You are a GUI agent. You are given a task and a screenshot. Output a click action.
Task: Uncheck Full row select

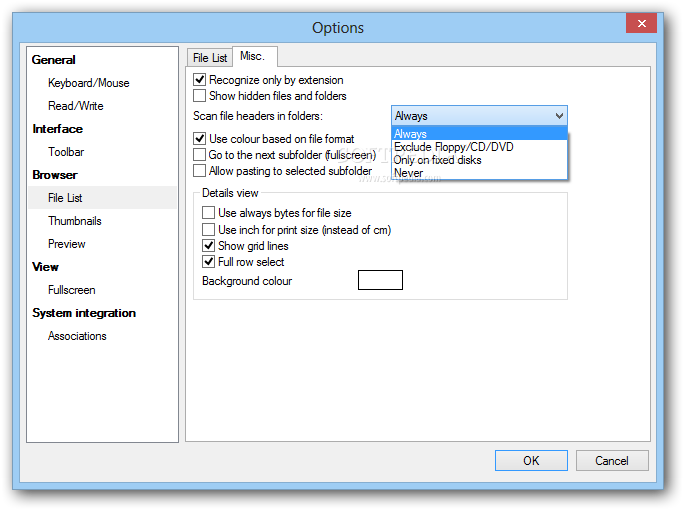[209, 262]
